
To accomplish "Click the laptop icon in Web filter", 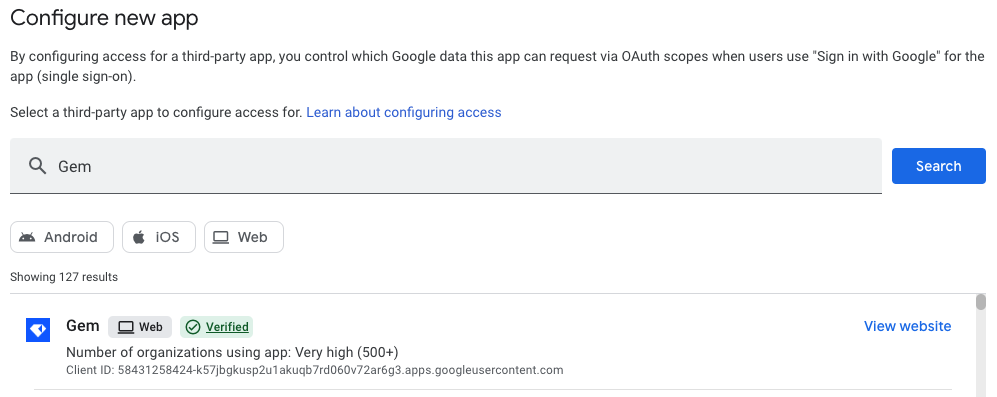I will pos(221,237).
